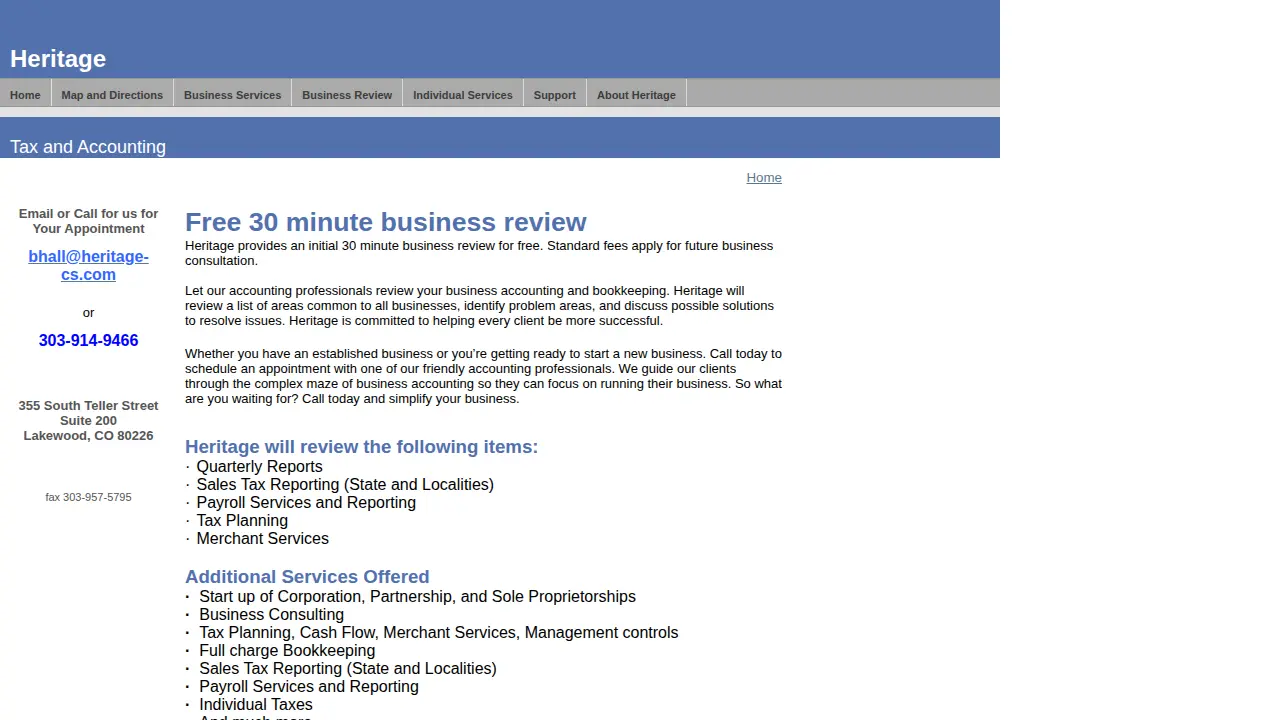The height and width of the screenshot is (720, 1280).
Task: Open Business Services menu item
Action: point(232,95)
